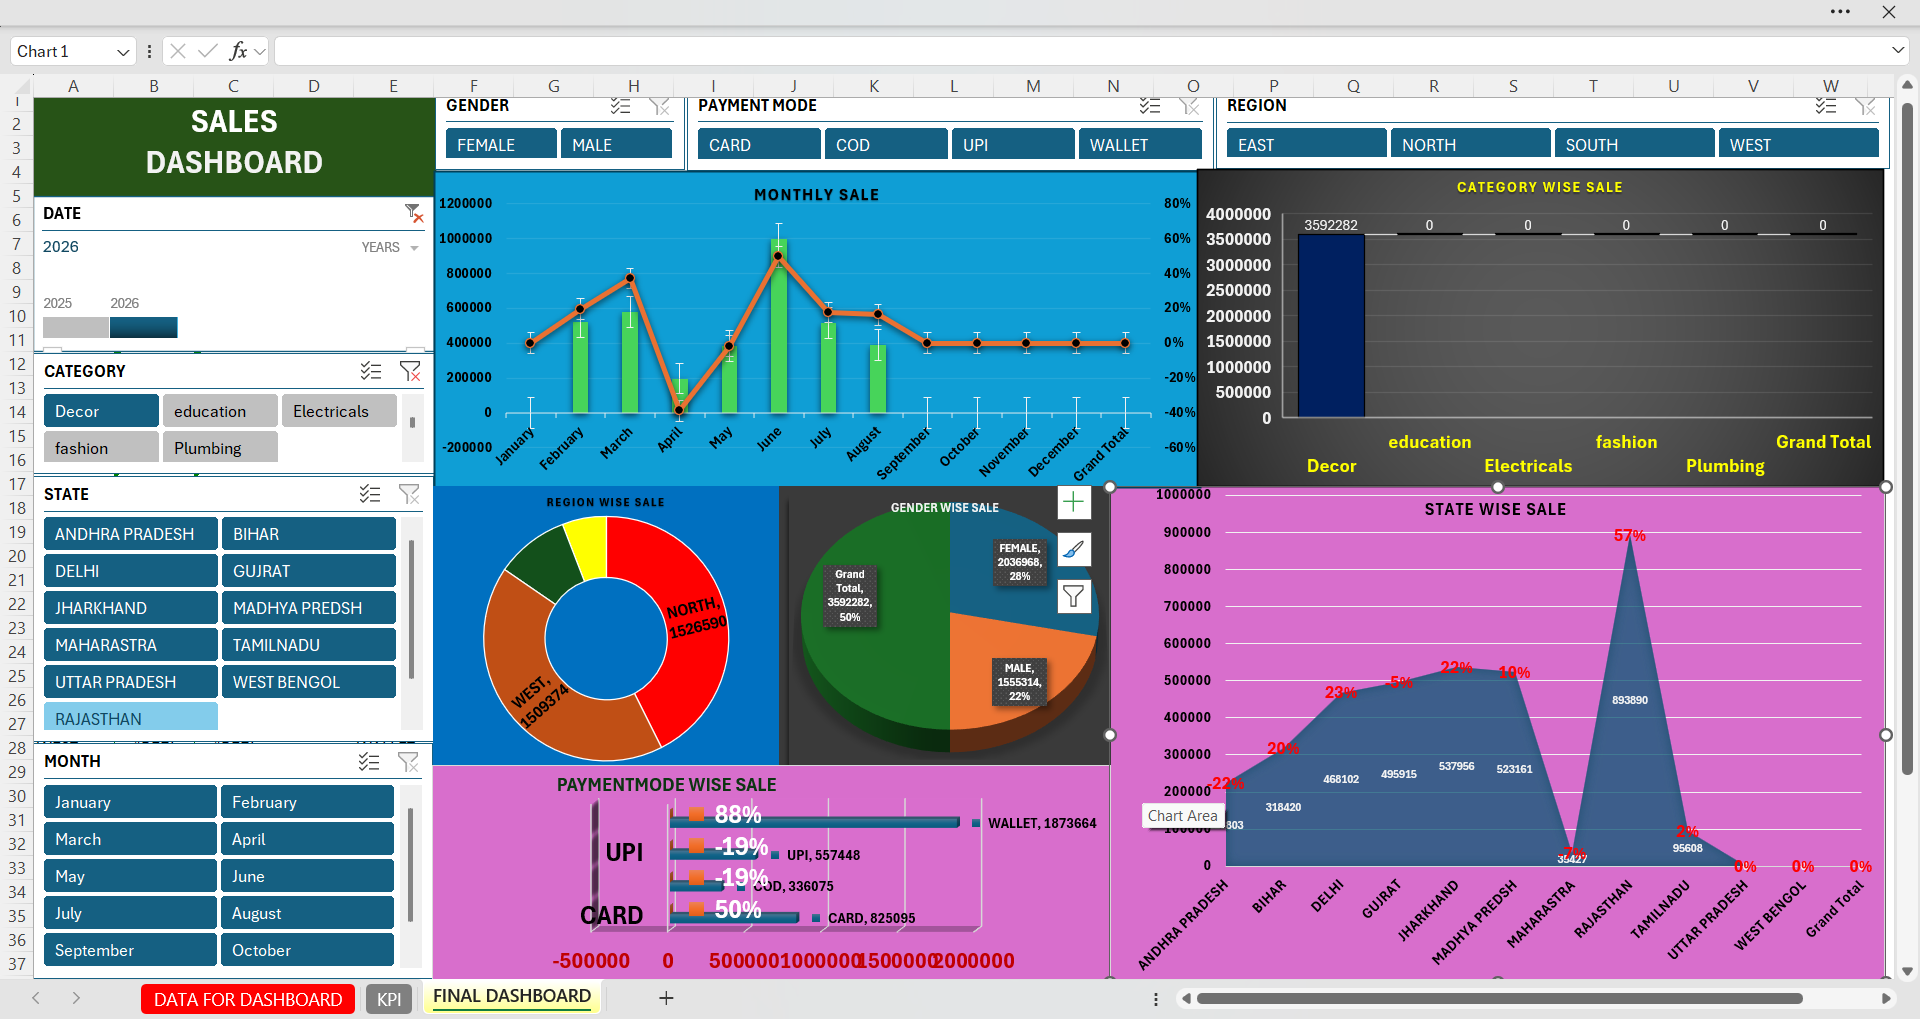Open the Chart Styles brush icon

click(x=1073, y=549)
